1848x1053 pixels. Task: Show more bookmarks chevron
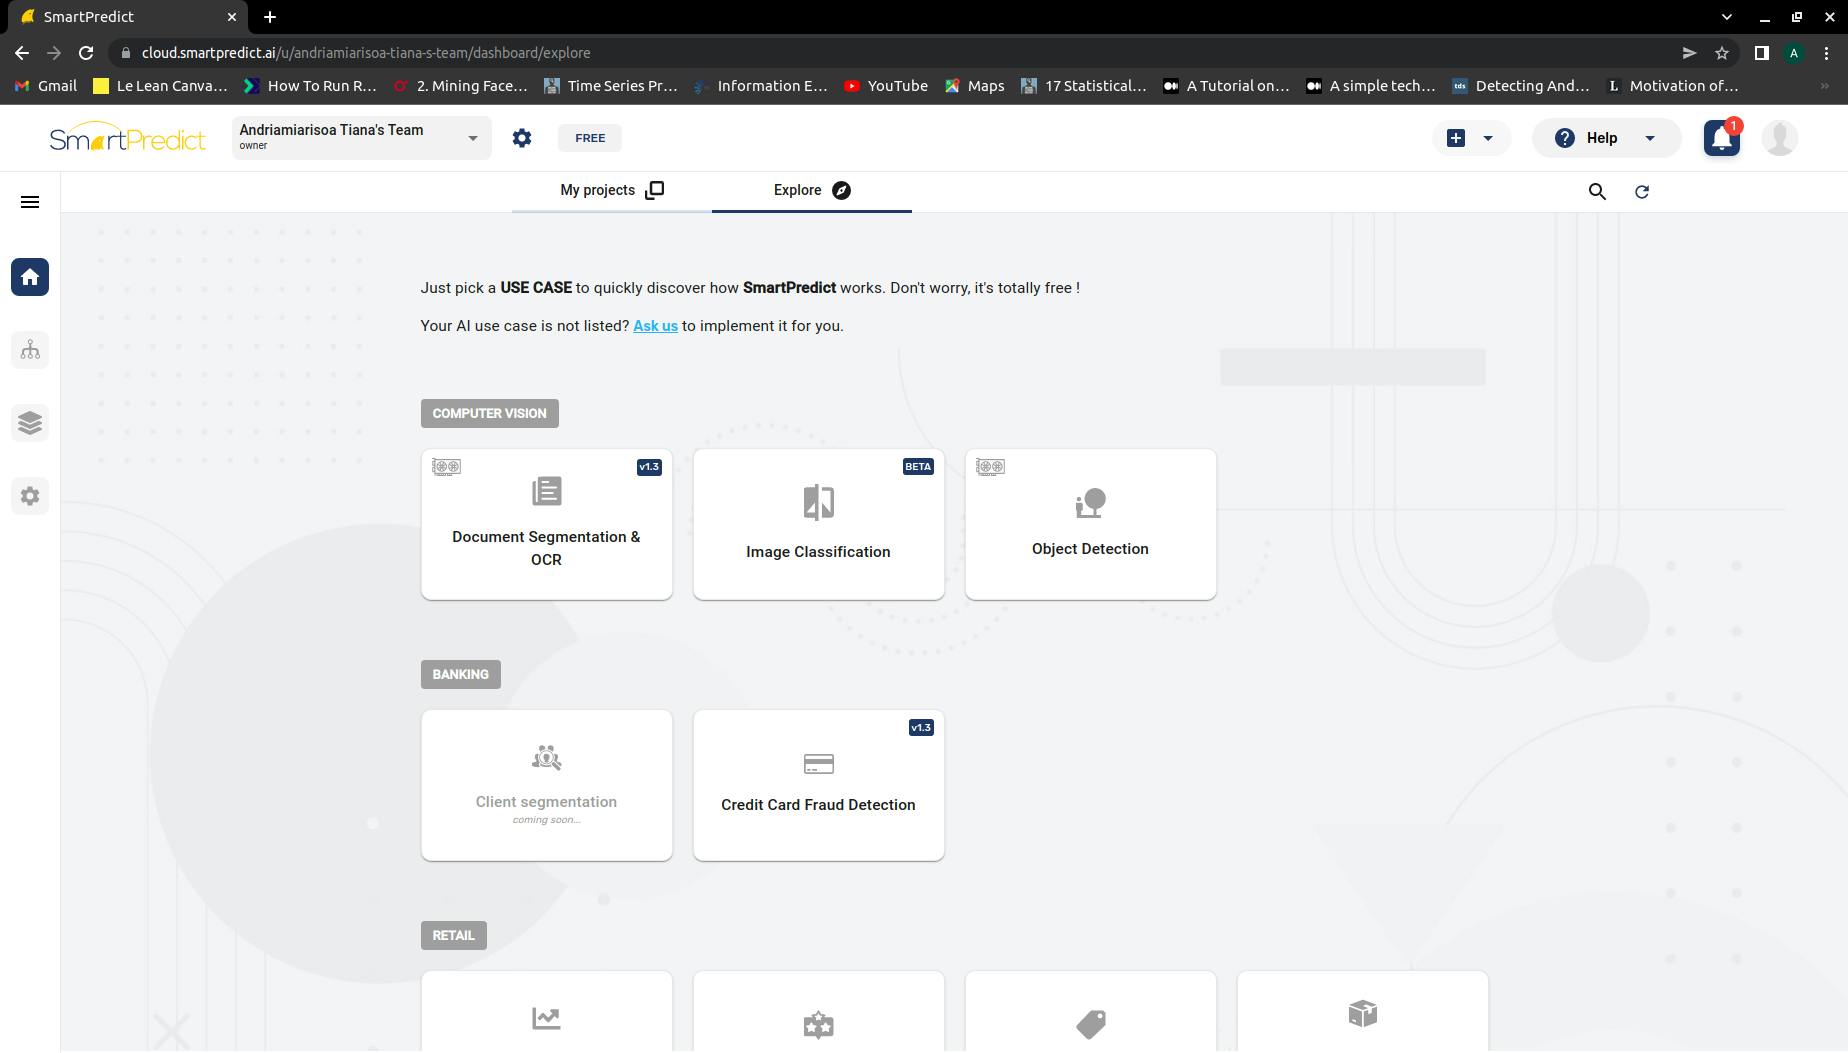(1825, 86)
